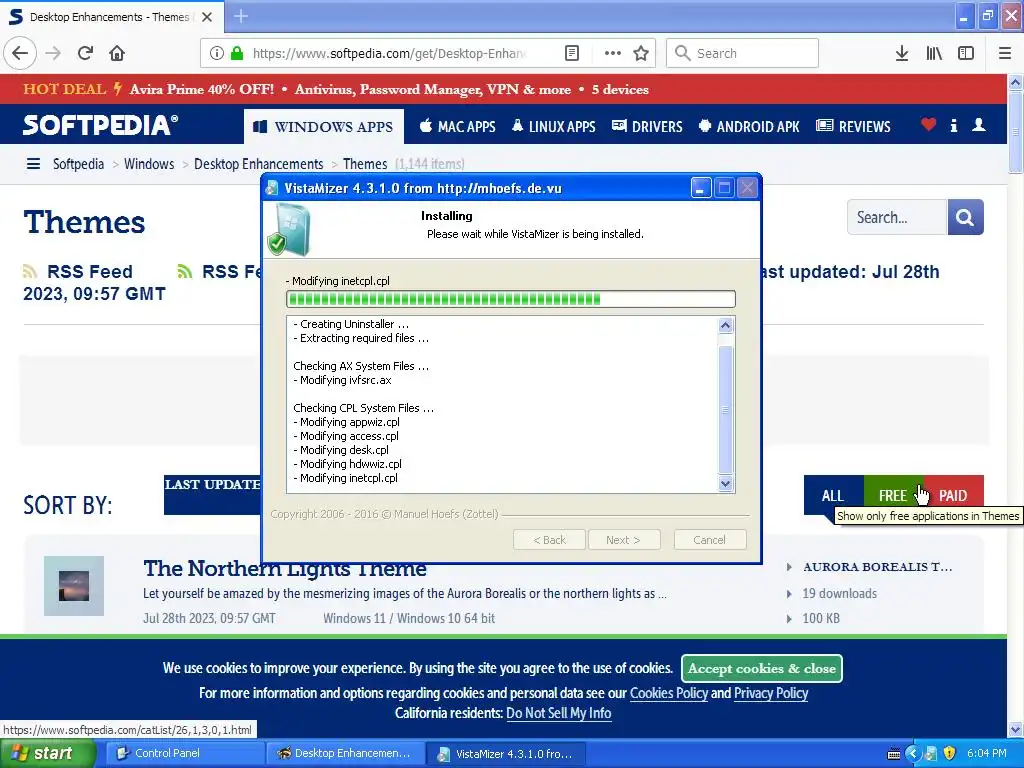The image size is (1024, 768).
Task: Click the installer log scrollbar thumb
Action: 725,409
